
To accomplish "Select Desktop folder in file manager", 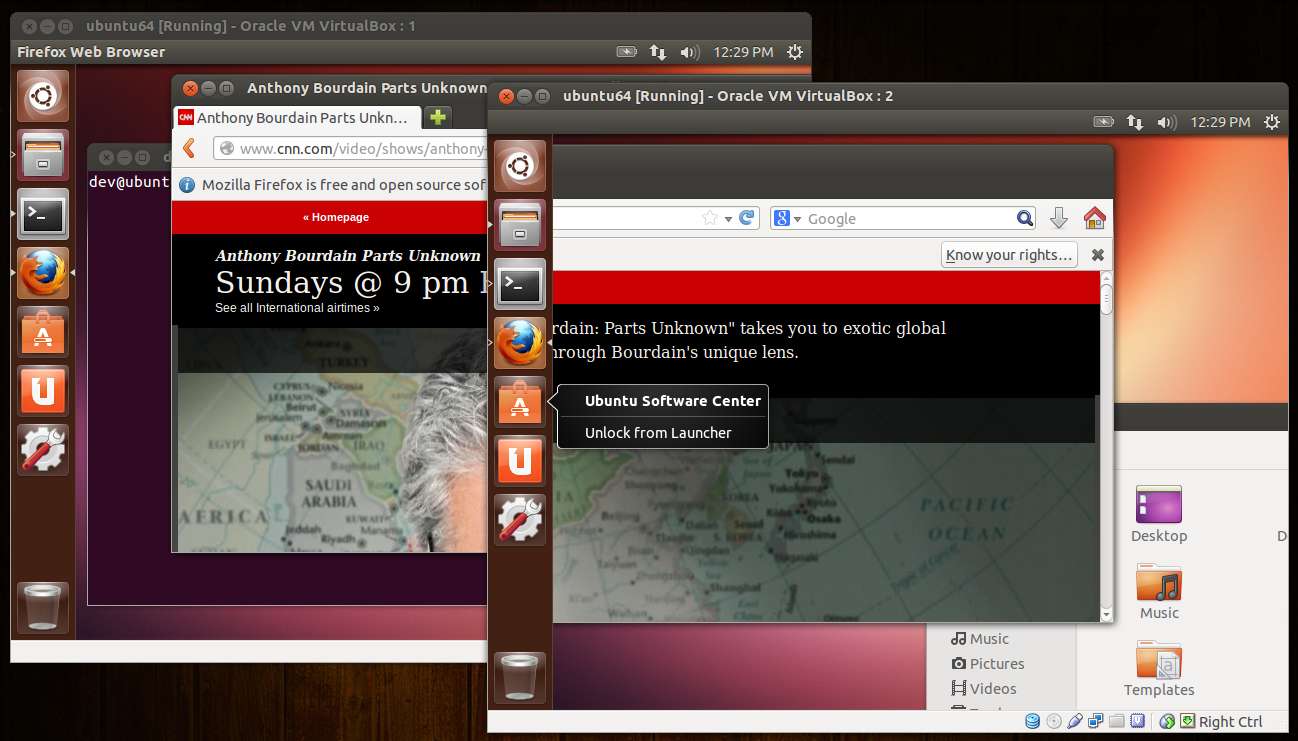I will (x=1159, y=514).
